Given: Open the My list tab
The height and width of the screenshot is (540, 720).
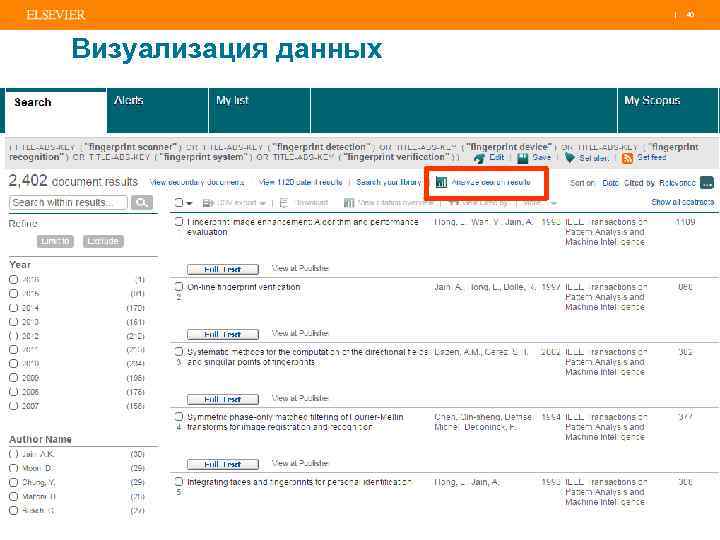Looking at the screenshot, I should tap(259, 111).
